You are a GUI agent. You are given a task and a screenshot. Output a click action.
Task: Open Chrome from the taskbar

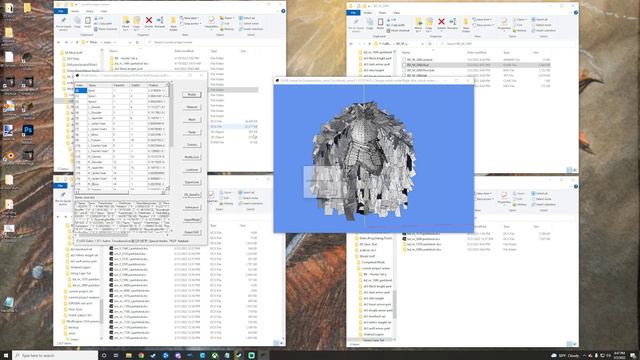click(141, 356)
